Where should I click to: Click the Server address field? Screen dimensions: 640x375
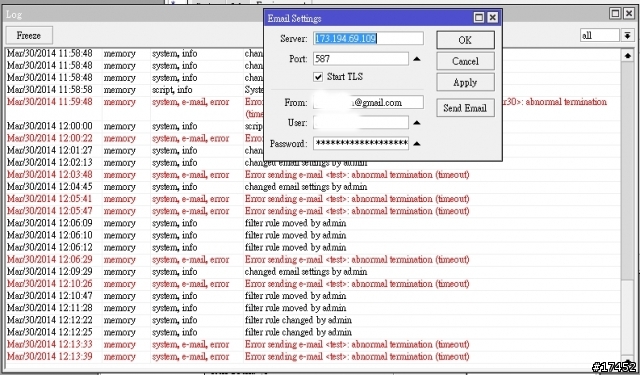[x=368, y=38]
